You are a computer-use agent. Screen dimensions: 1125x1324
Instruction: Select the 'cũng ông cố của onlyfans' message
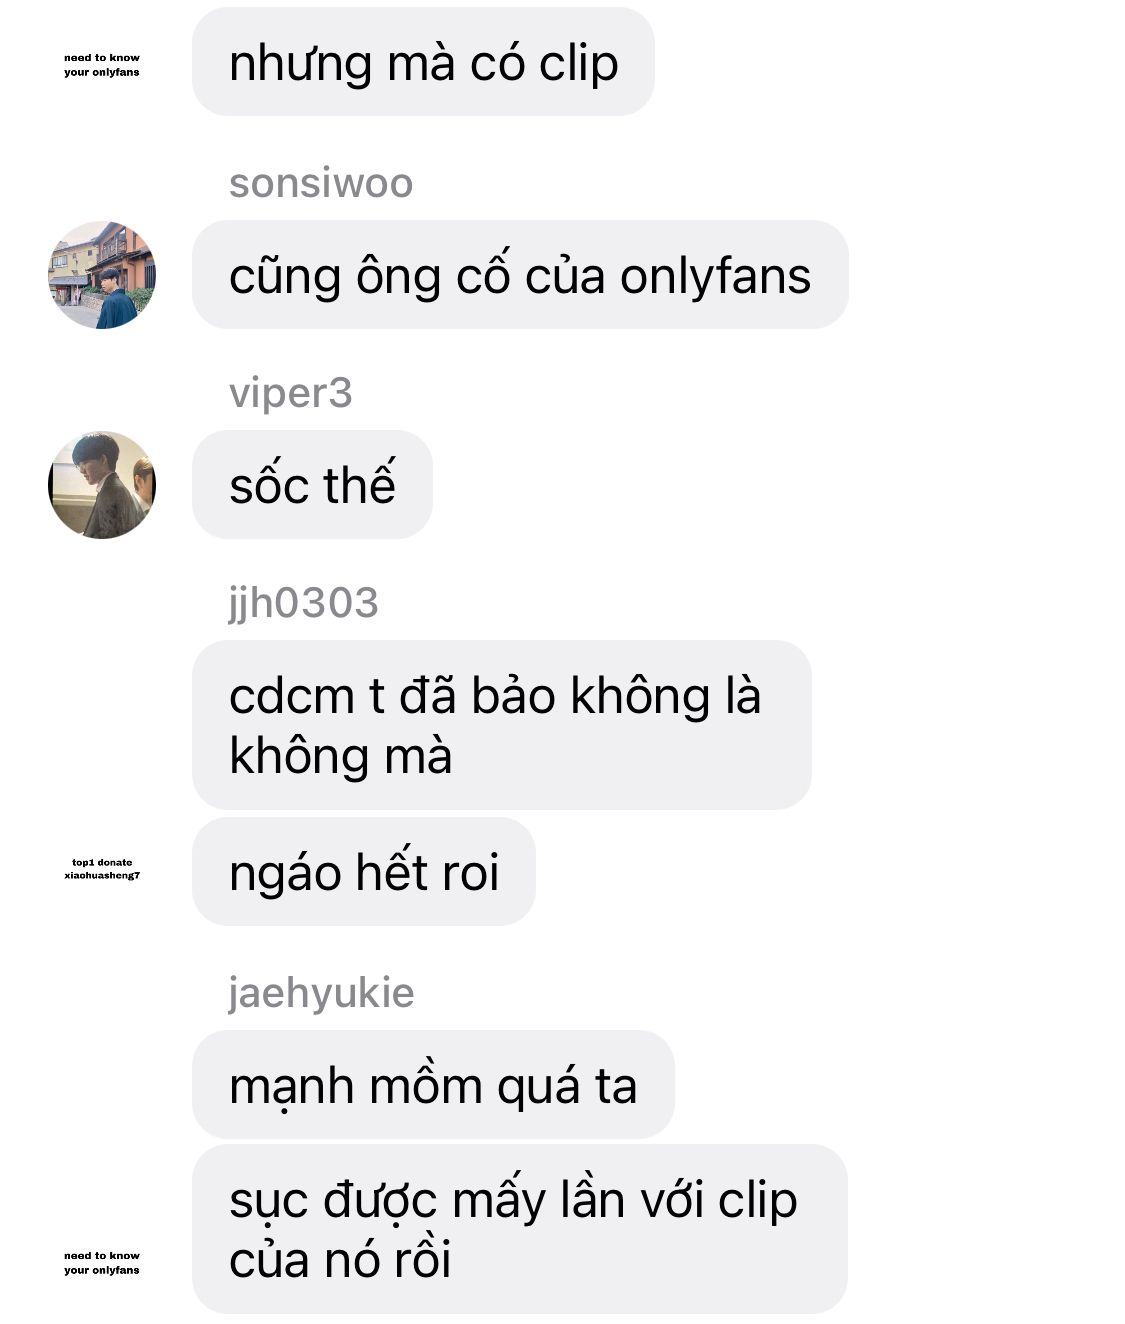pos(520,275)
